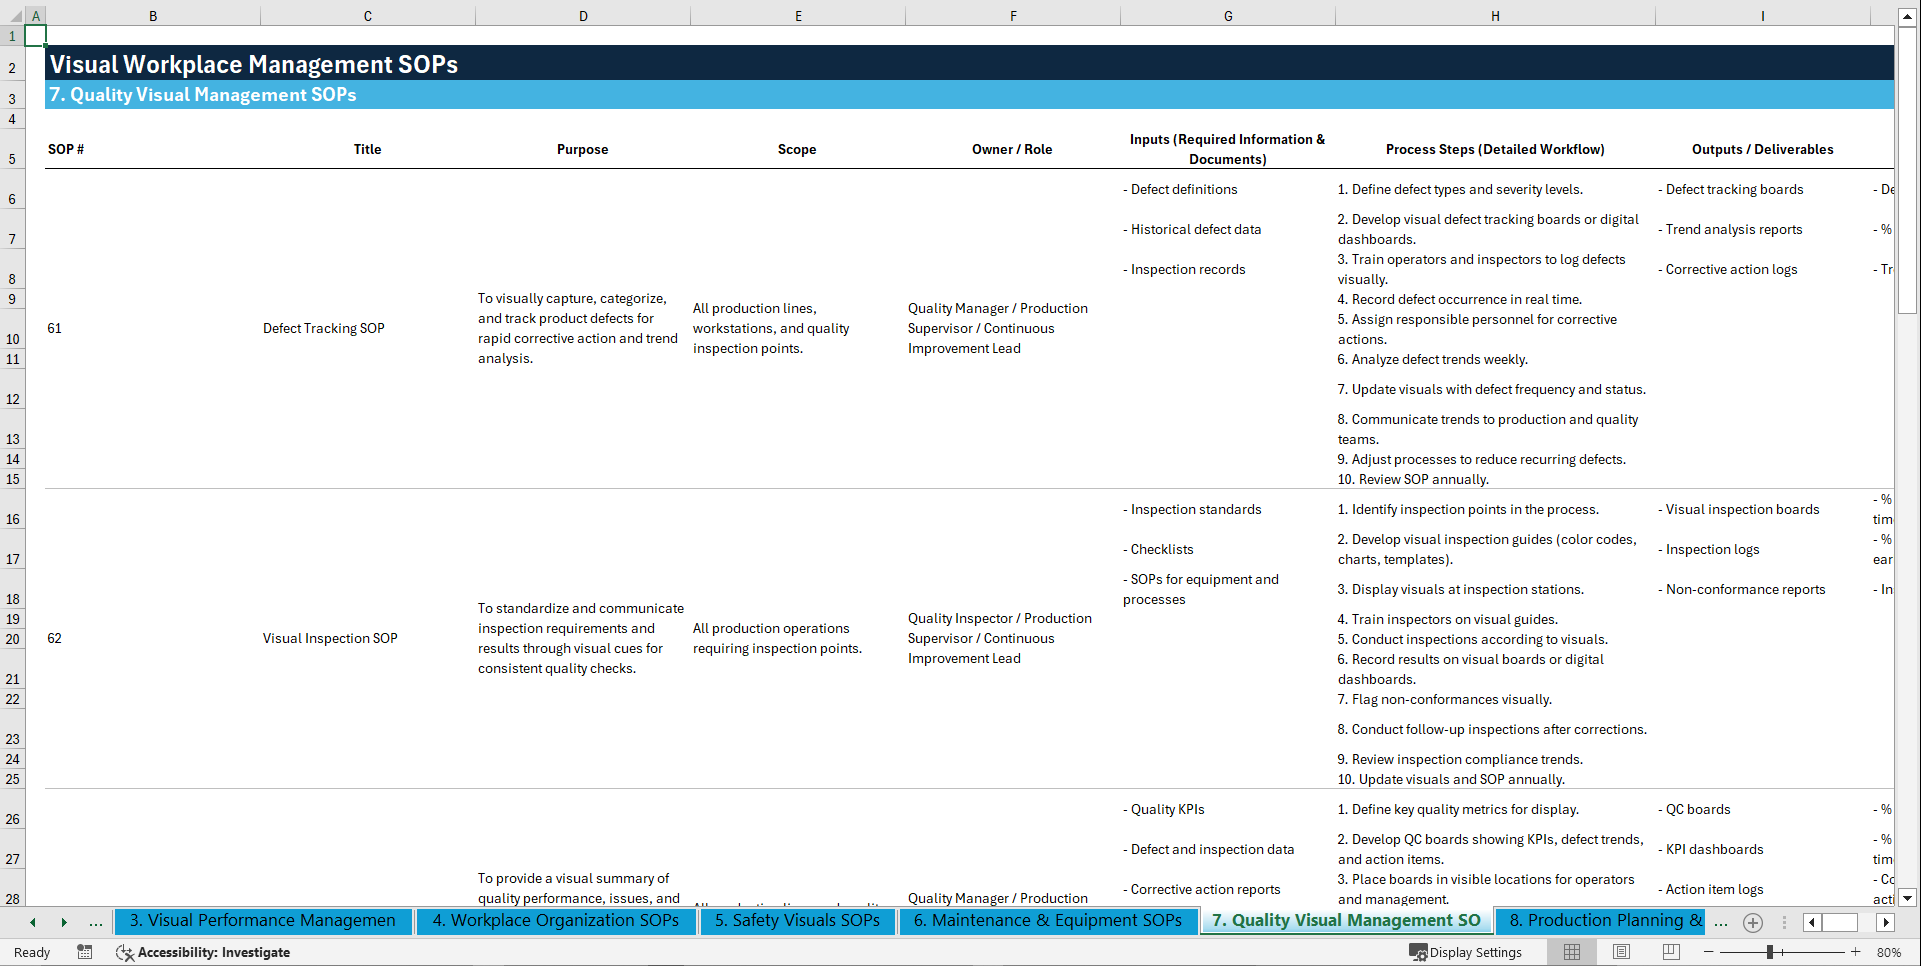Click the previous sheet navigation arrow
This screenshot has height=966, width=1921.
[x=32, y=922]
